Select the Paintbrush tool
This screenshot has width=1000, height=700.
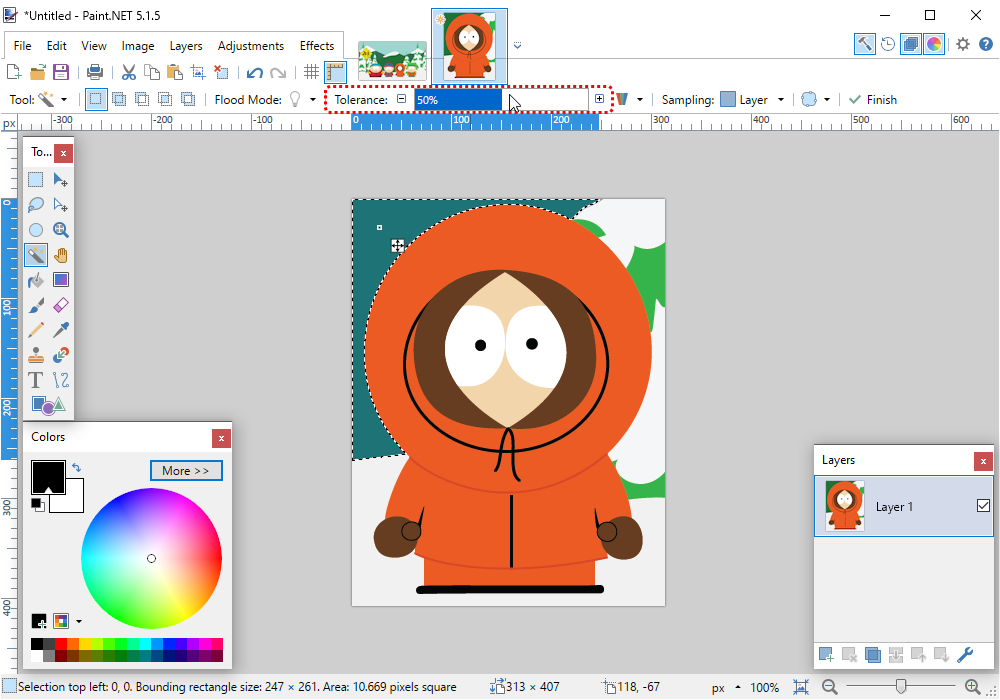[36, 305]
